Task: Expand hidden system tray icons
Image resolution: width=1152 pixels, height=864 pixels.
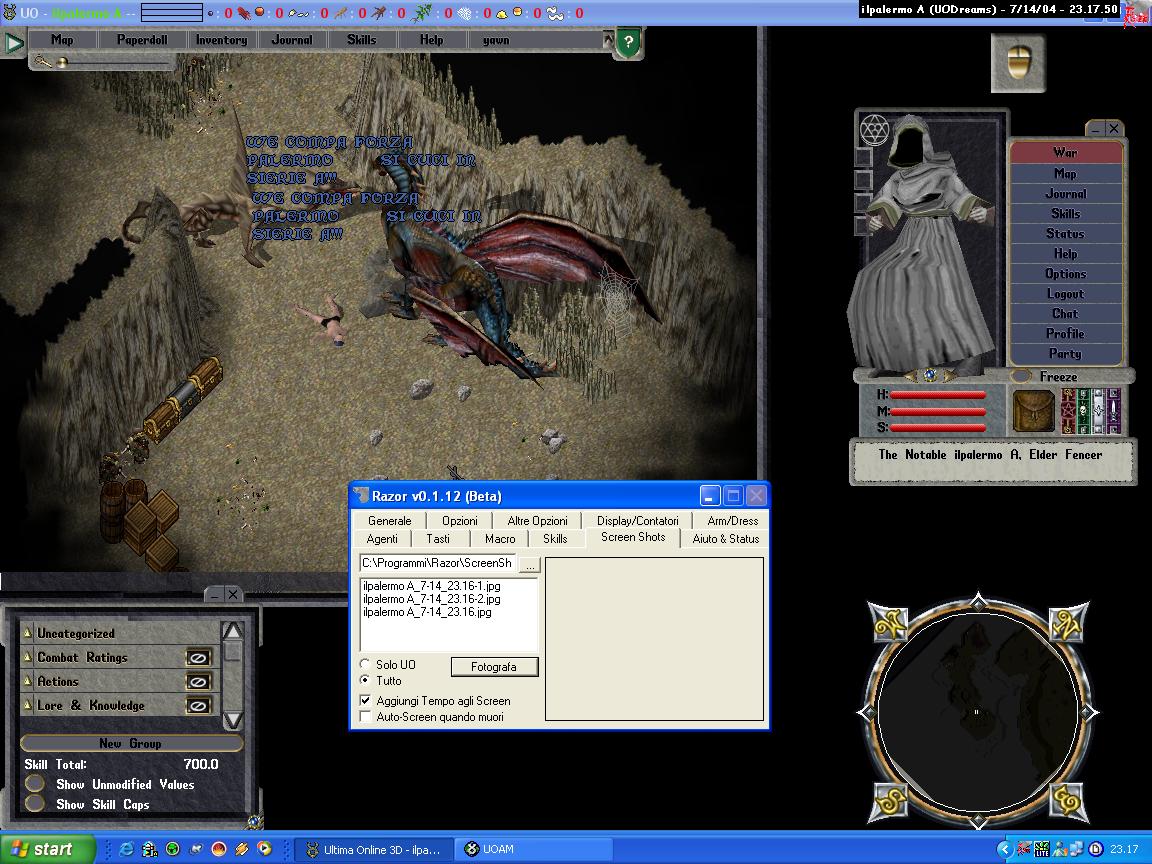Action: 1004,849
